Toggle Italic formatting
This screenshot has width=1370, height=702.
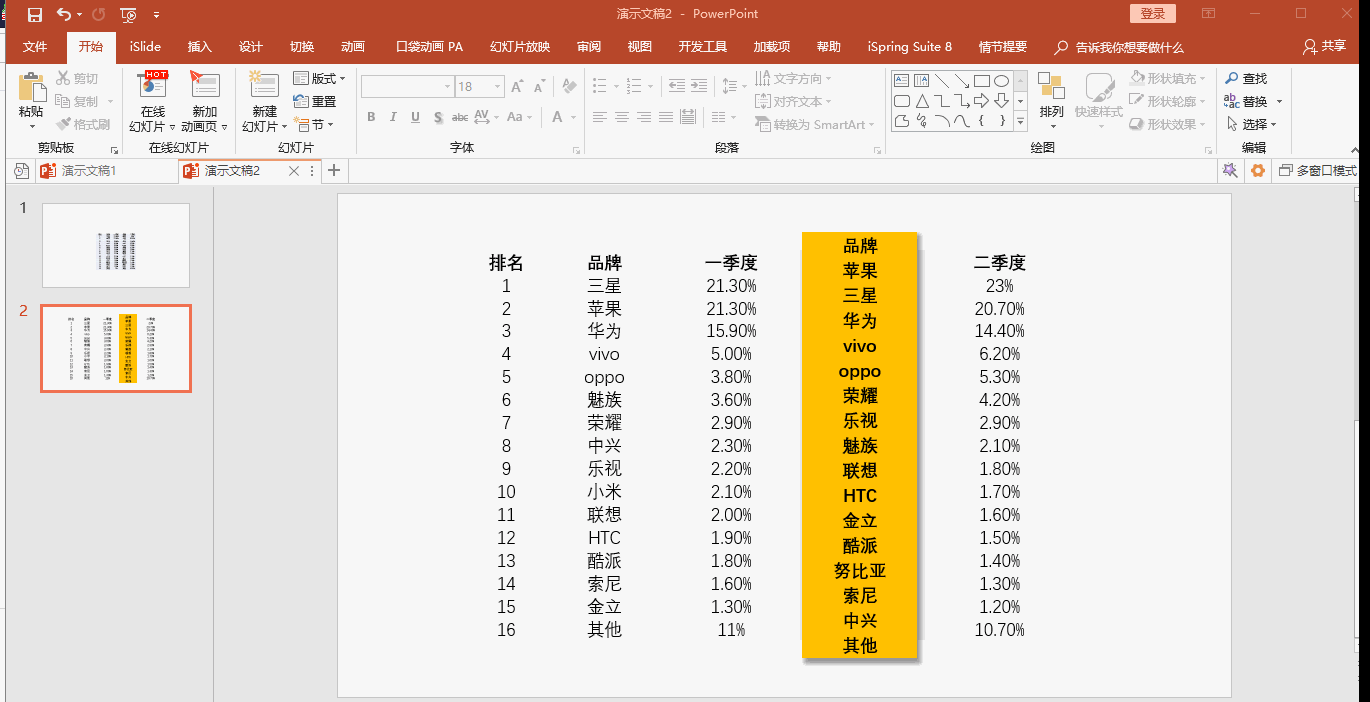point(394,117)
